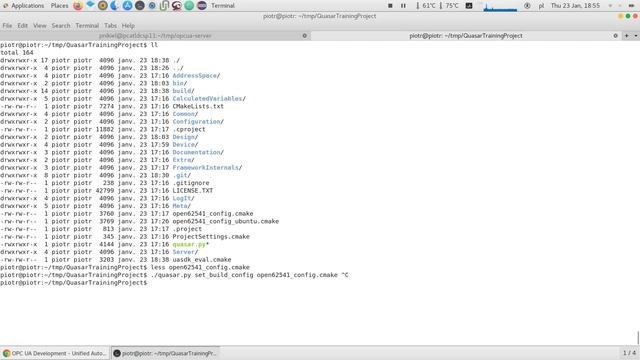Viewport: 640px width, 360px height.
Task: Click the green quasar.py executable name
Action: click(190, 244)
